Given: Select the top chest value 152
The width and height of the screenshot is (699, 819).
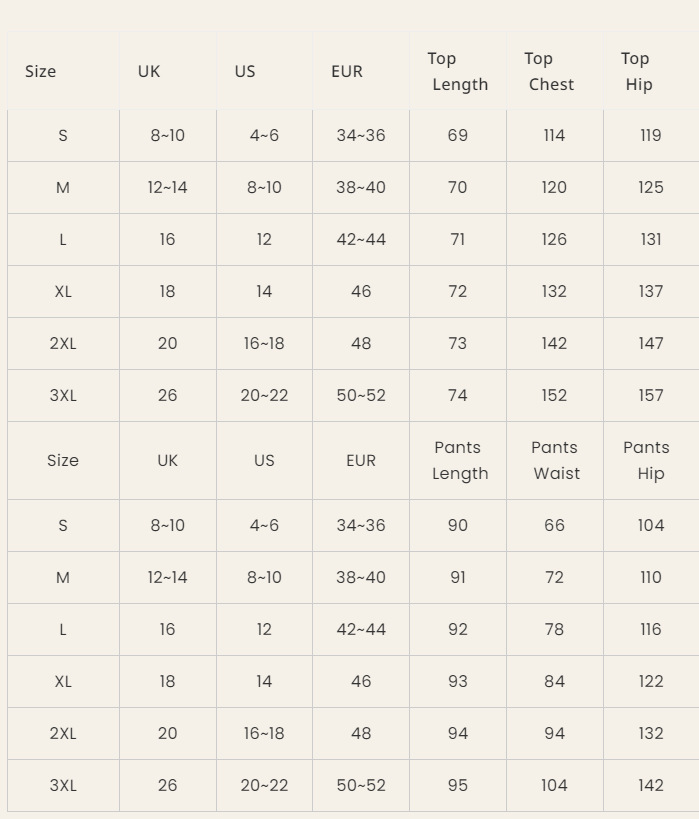Looking at the screenshot, I should pos(554,395).
